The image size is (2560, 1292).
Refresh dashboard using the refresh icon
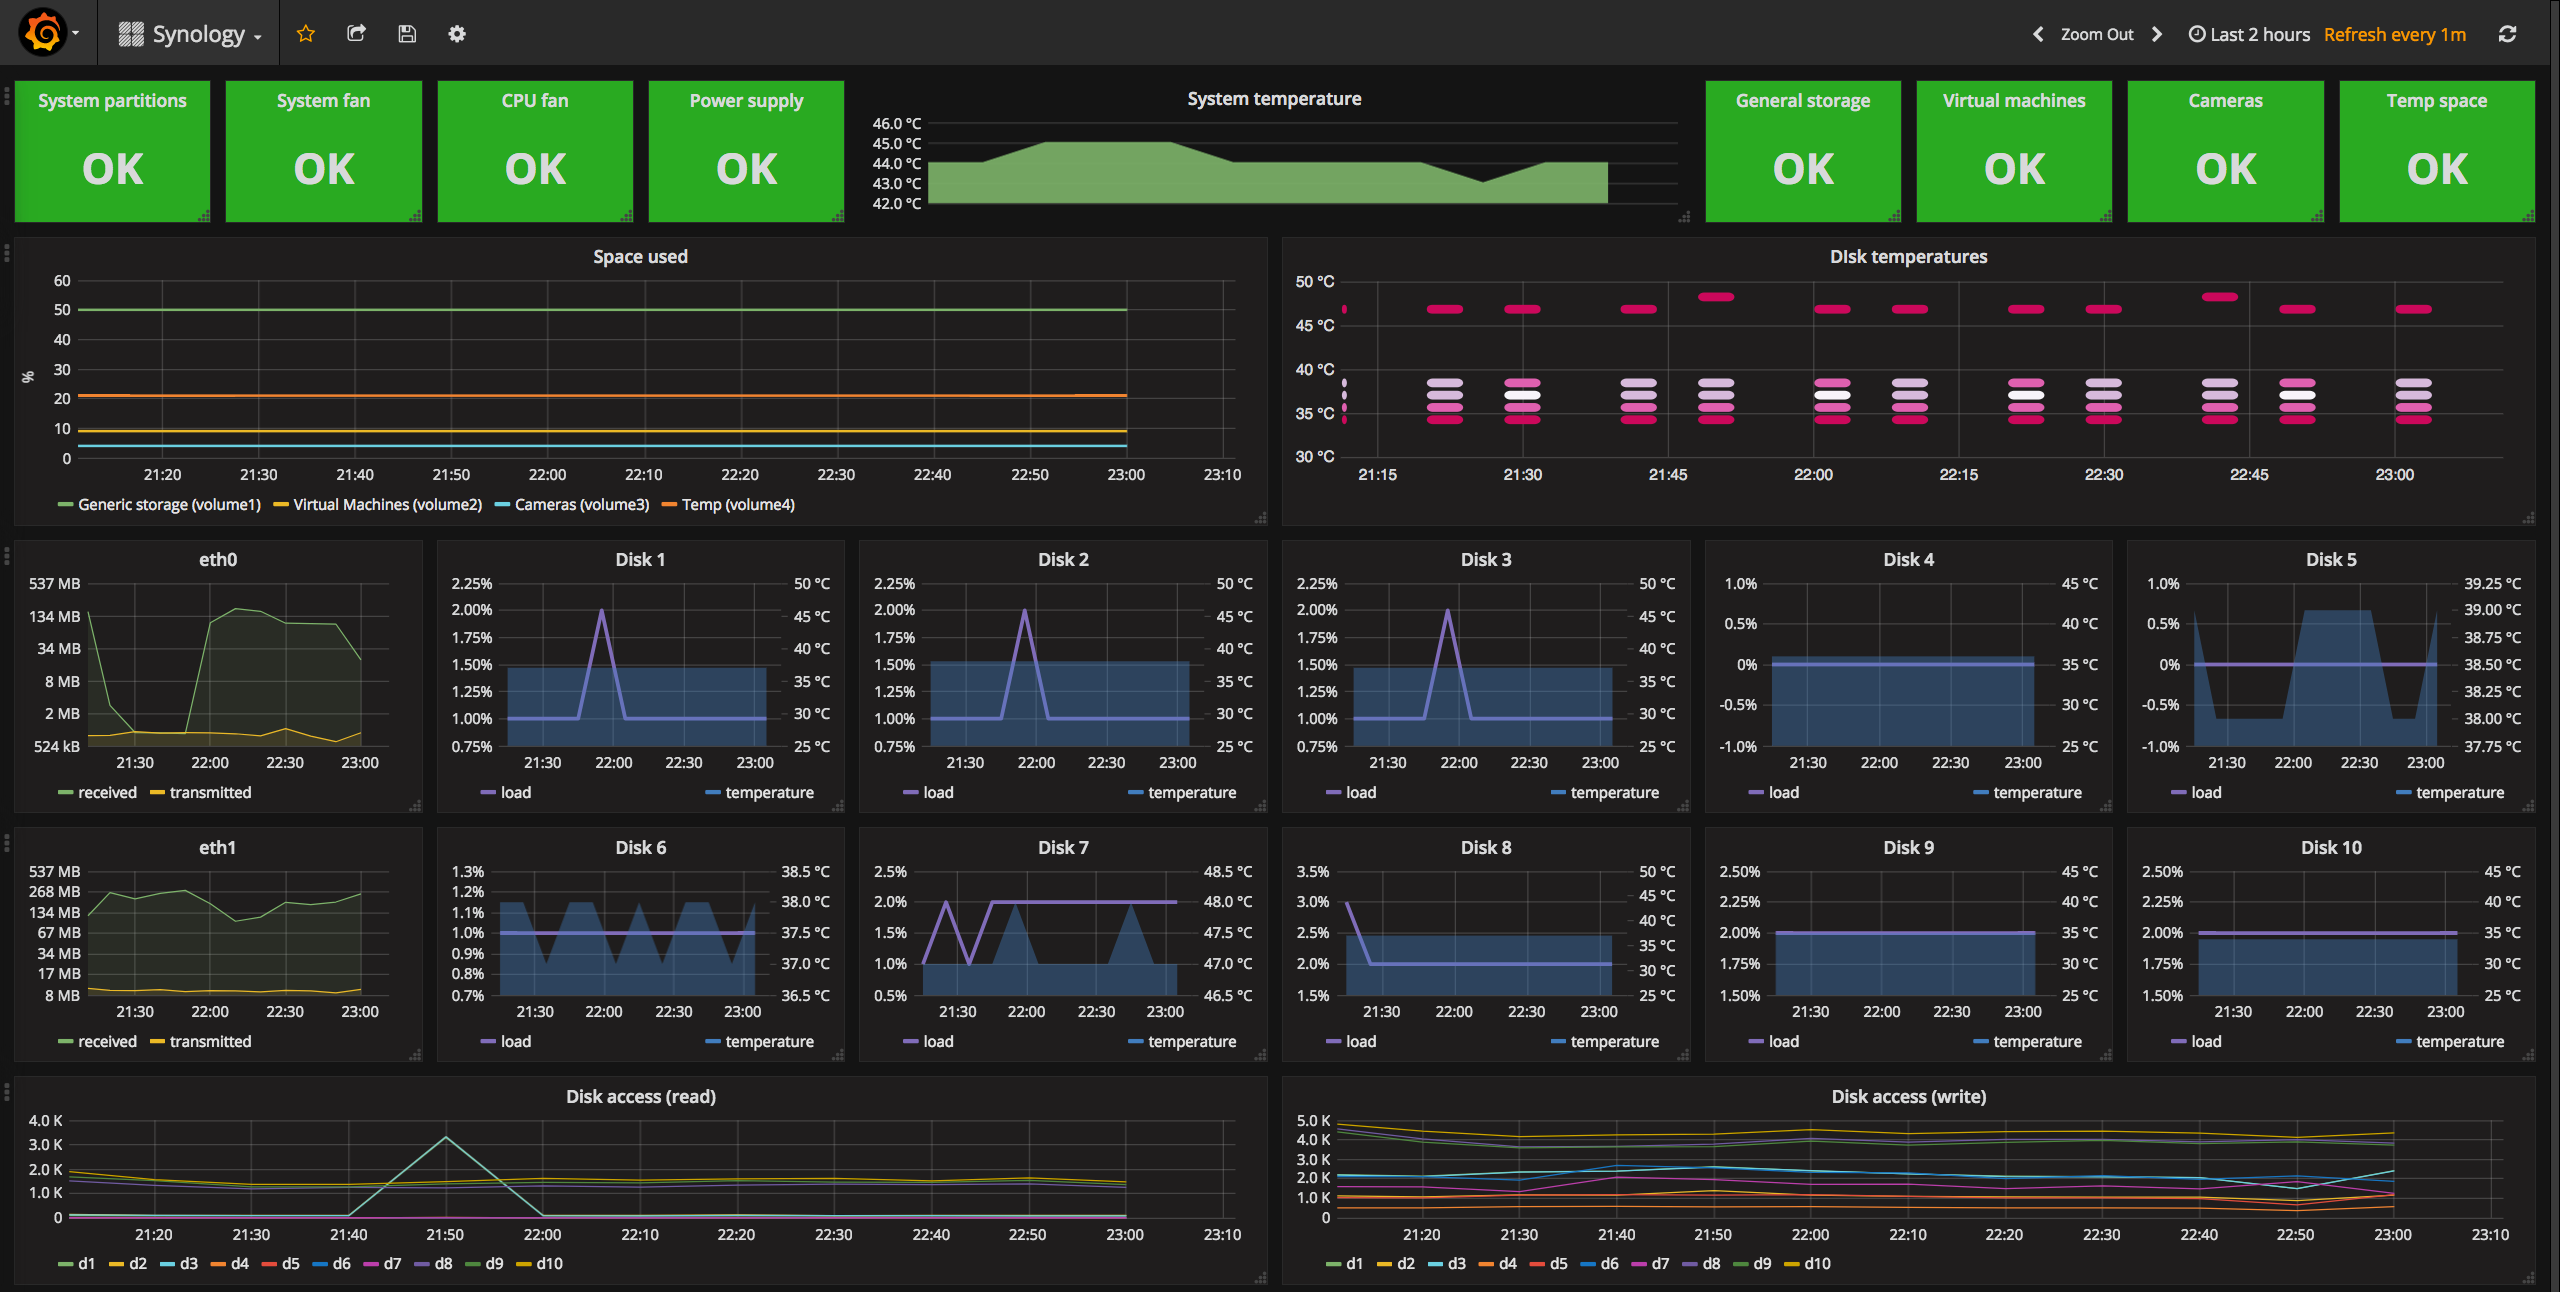pyautogui.click(x=2507, y=34)
